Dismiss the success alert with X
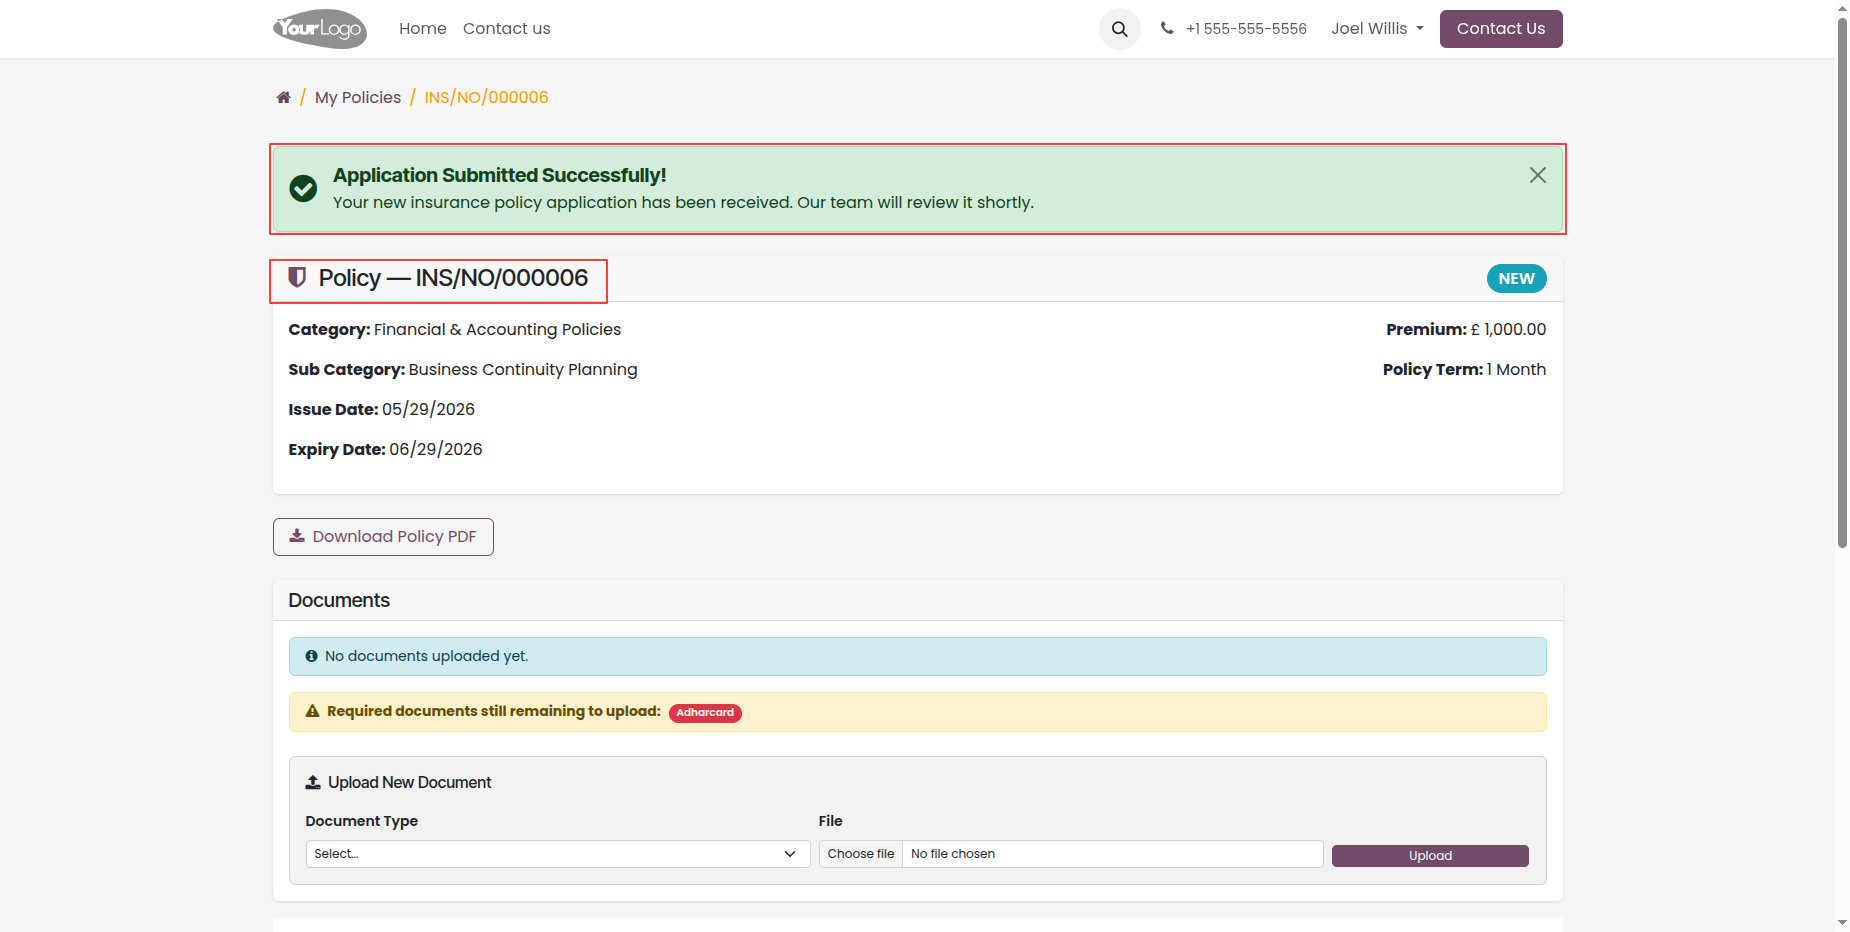Image resolution: width=1850 pixels, height=932 pixels. coord(1538,175)
